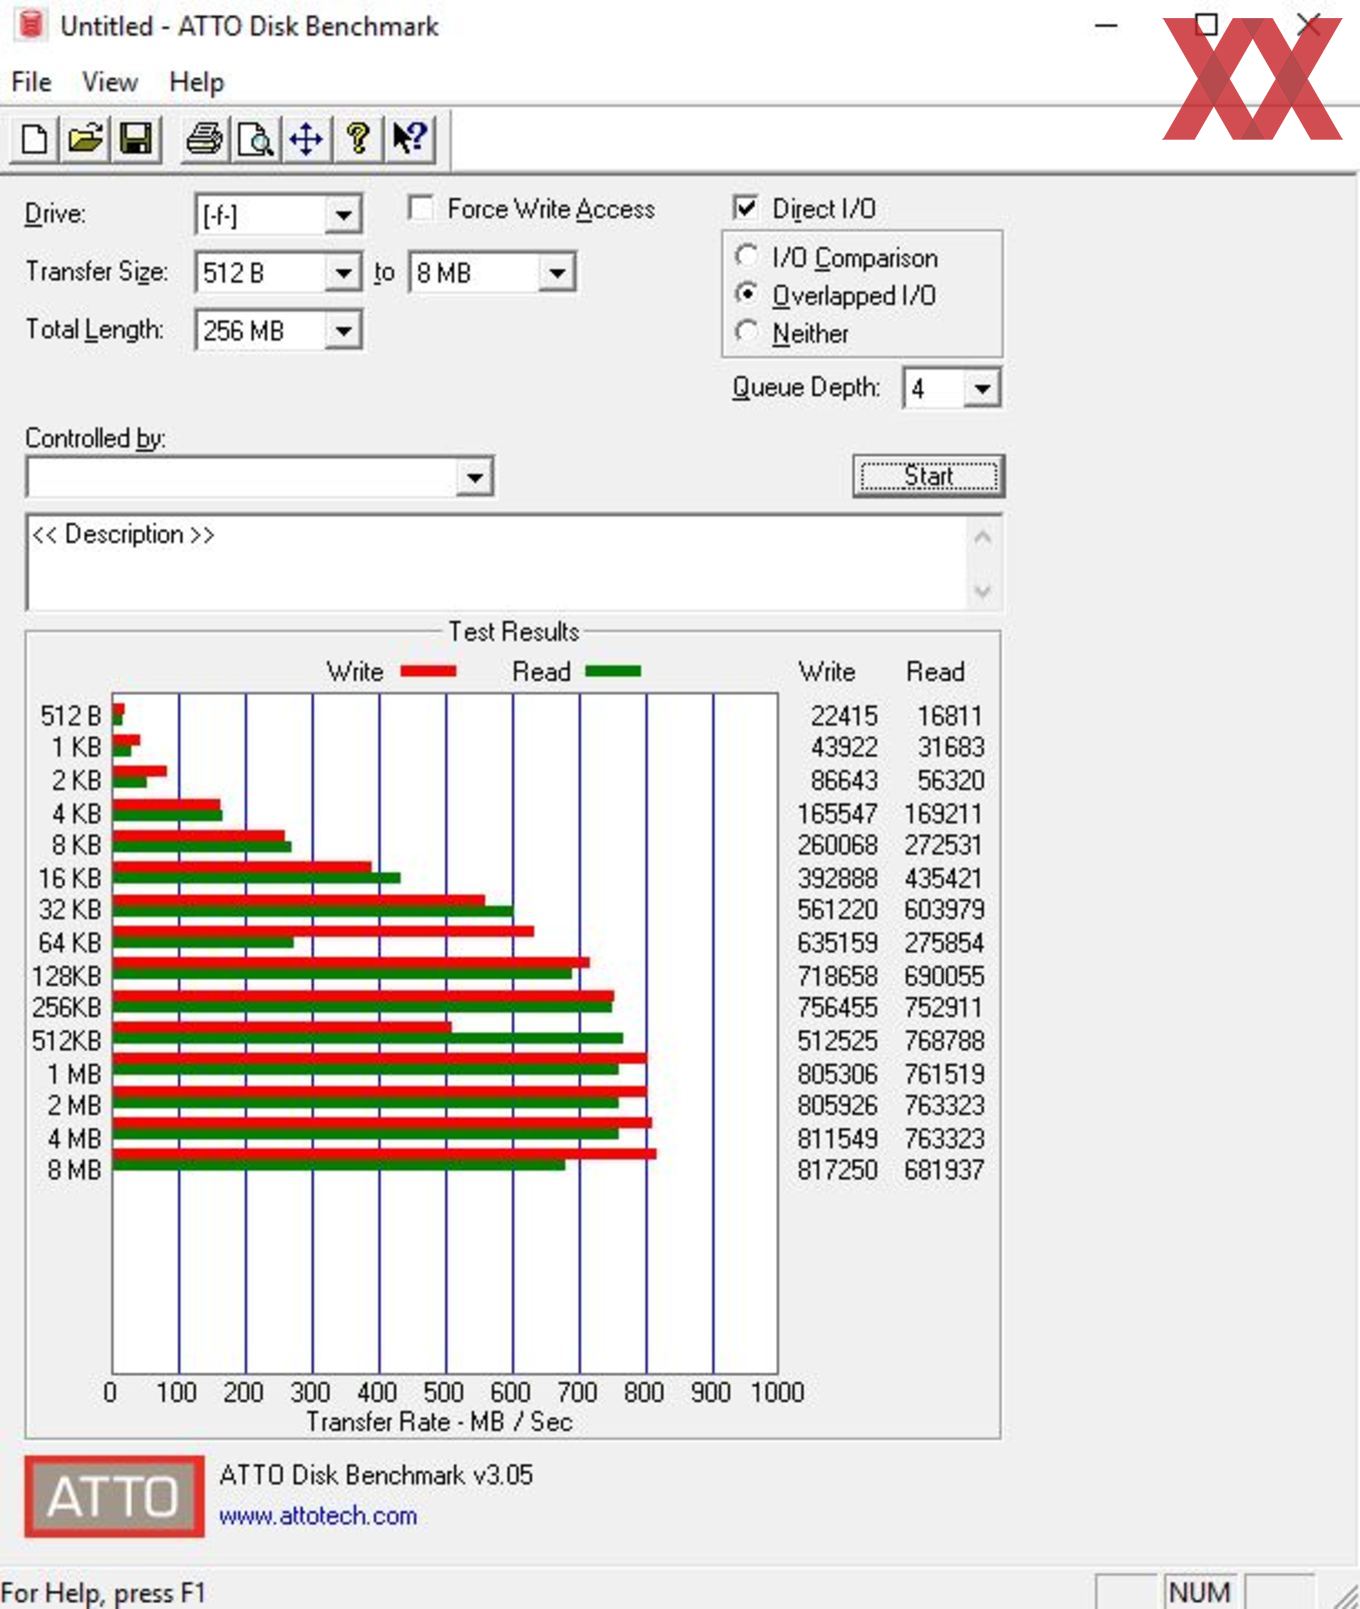Open About via yellow question mark icon
Screen dimensions: 1360x1609
pyautogui.click(x=358, y=139)
